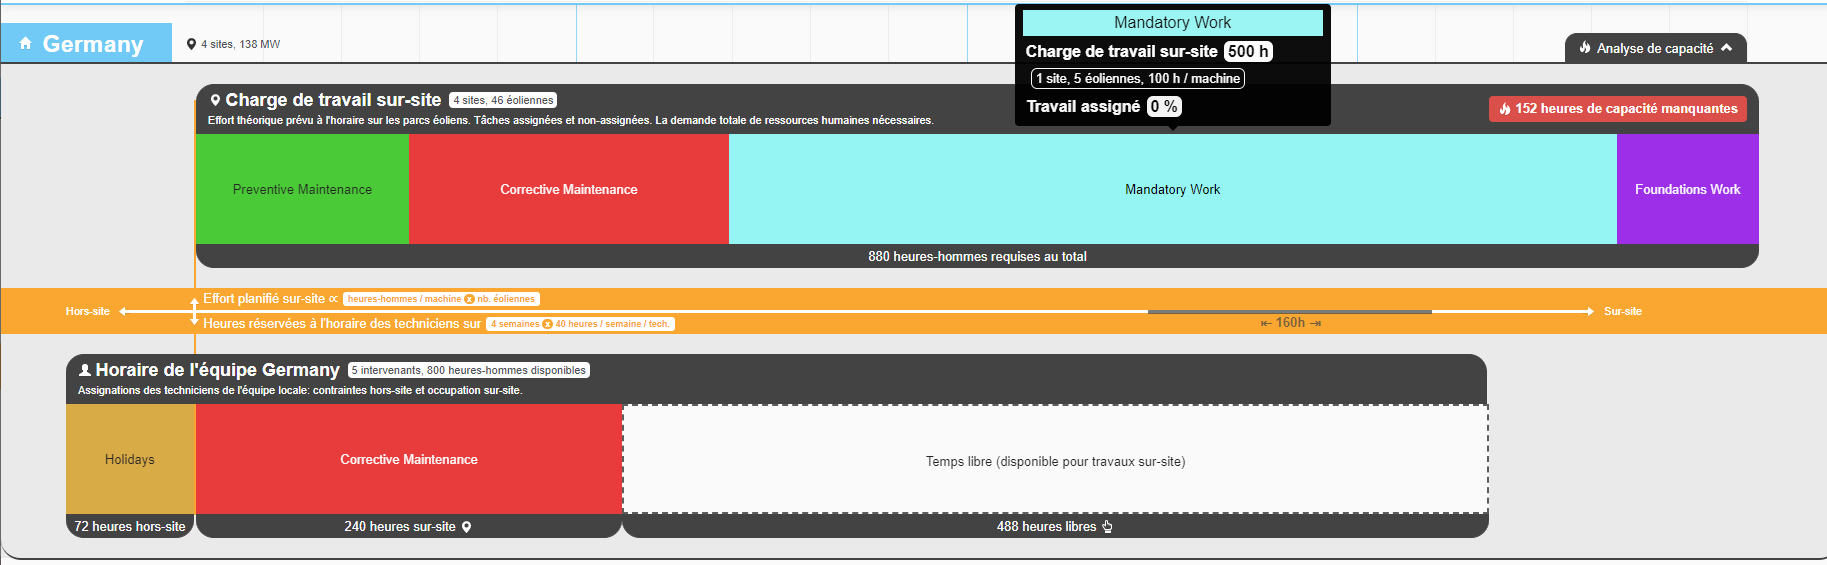Click the person icon beside 'Horaire de l'équipe Germany'
The width and height of the screenshot is (1827, 565).
pyautogui.click(x=85, y=370)
